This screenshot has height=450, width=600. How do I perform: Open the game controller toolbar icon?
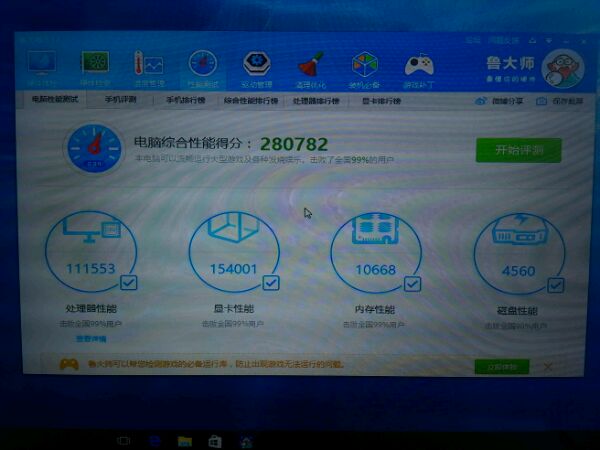(x=419, y=65)
